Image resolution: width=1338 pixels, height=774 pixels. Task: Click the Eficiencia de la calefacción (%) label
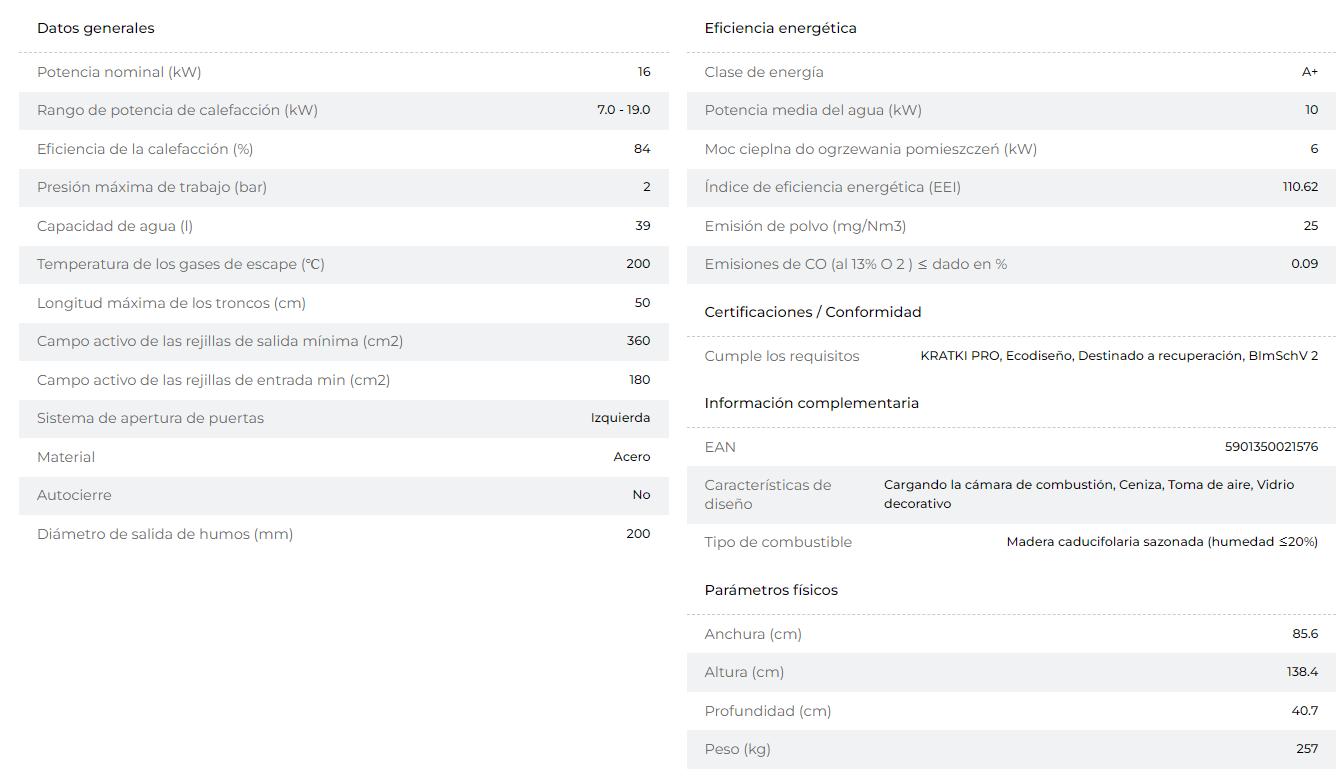click(145, 149)
